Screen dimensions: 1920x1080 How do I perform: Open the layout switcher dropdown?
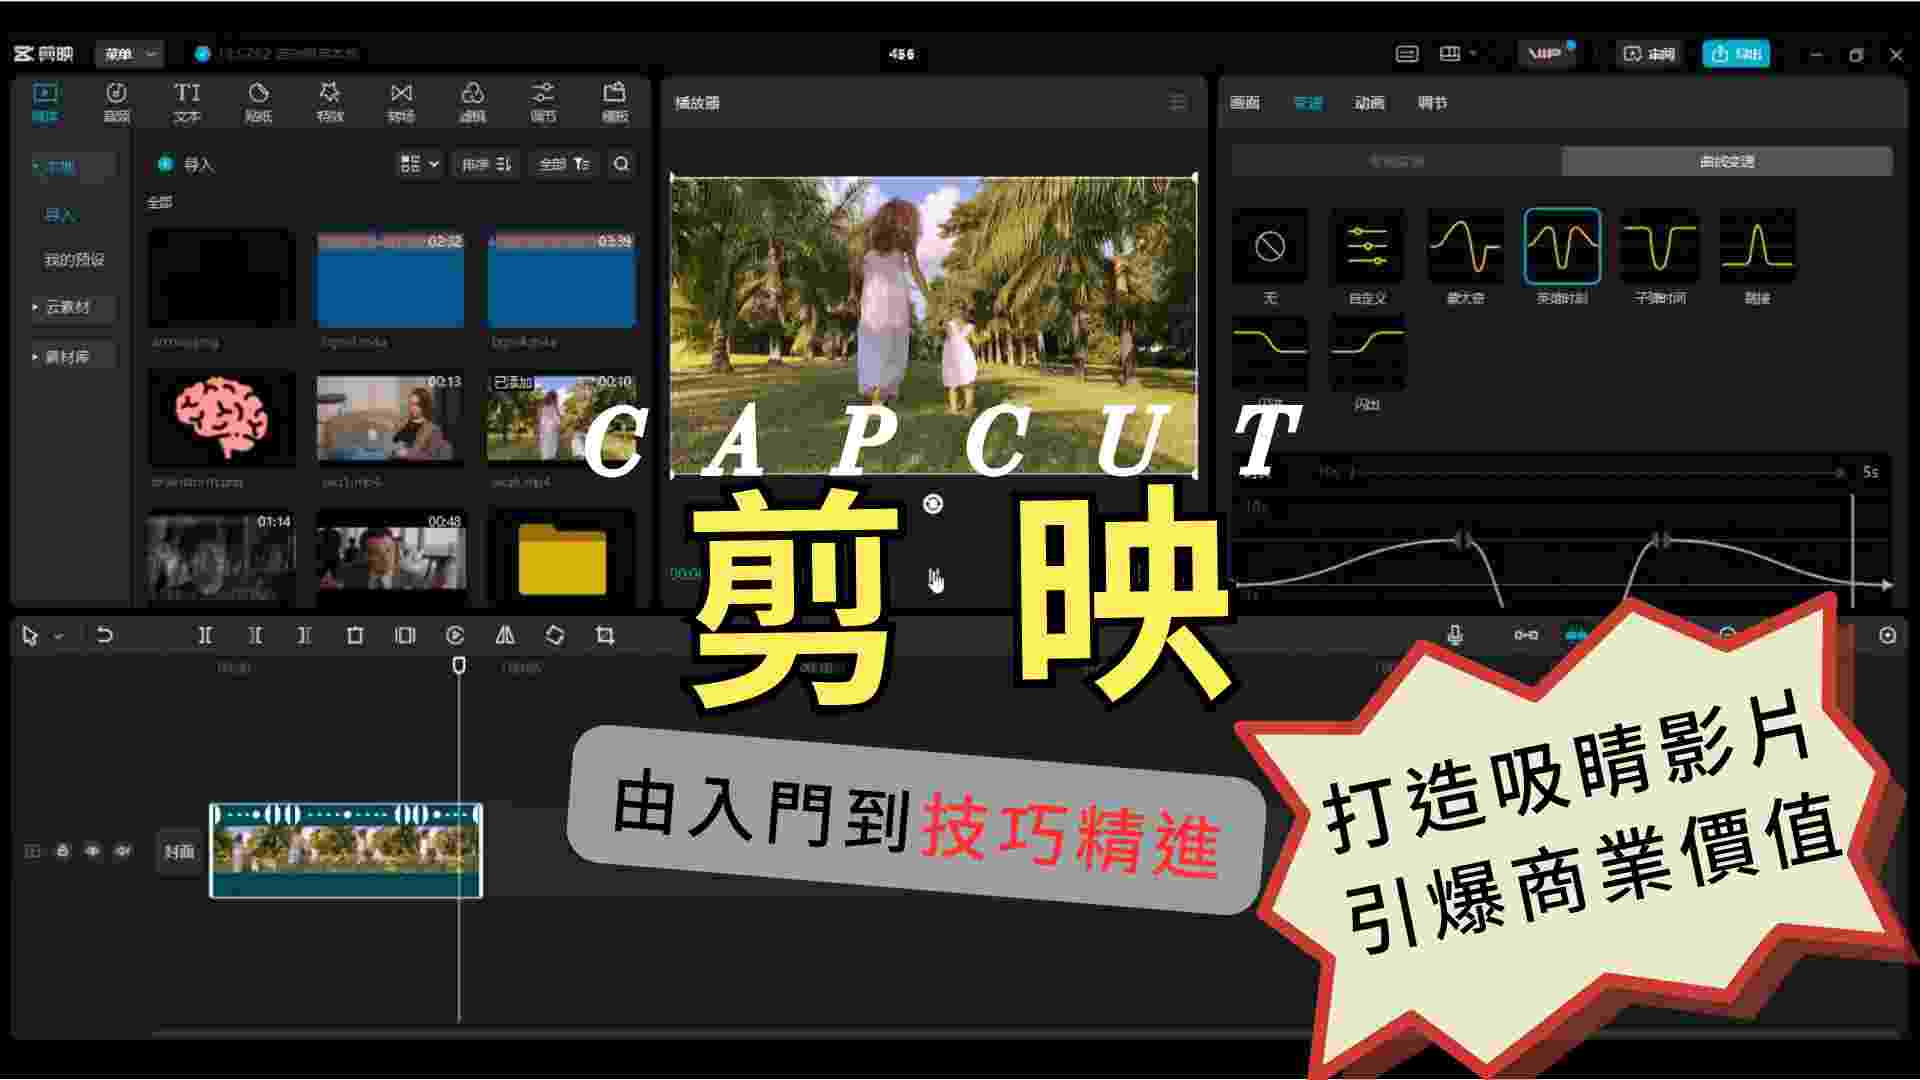[x=1458, y=54]
